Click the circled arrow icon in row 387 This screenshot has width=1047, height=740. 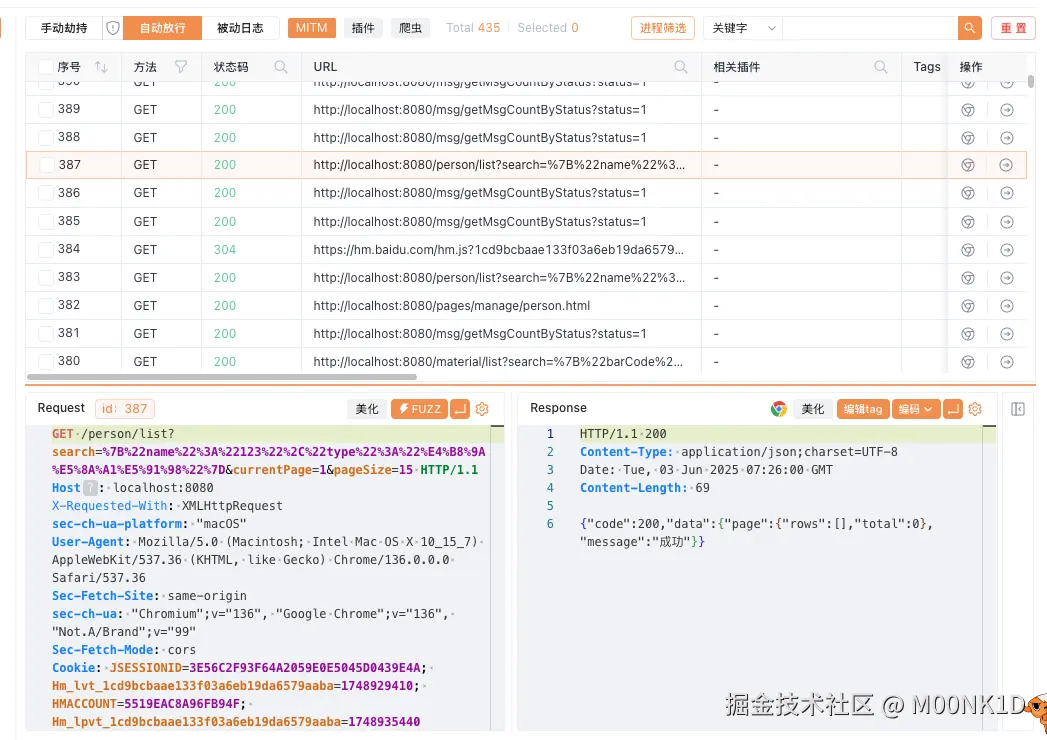point(1006,165)
